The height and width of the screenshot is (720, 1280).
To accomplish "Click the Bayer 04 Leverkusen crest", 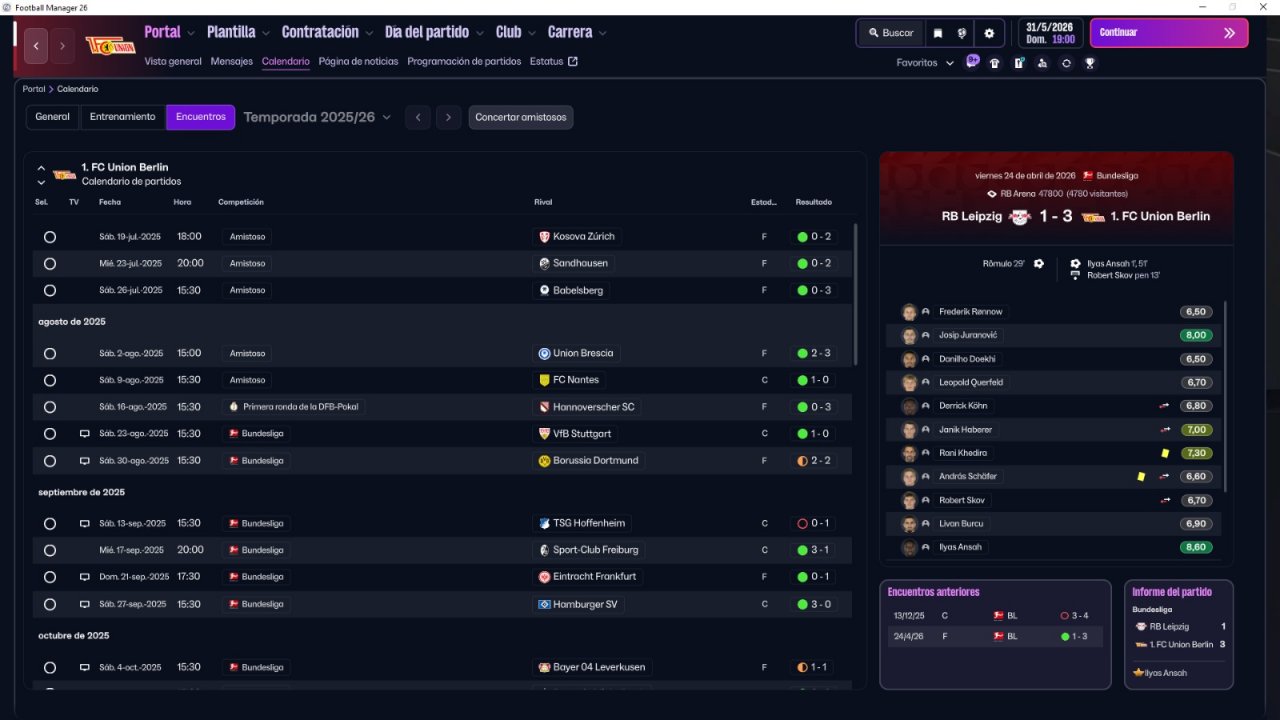I will tap(545, 667).
